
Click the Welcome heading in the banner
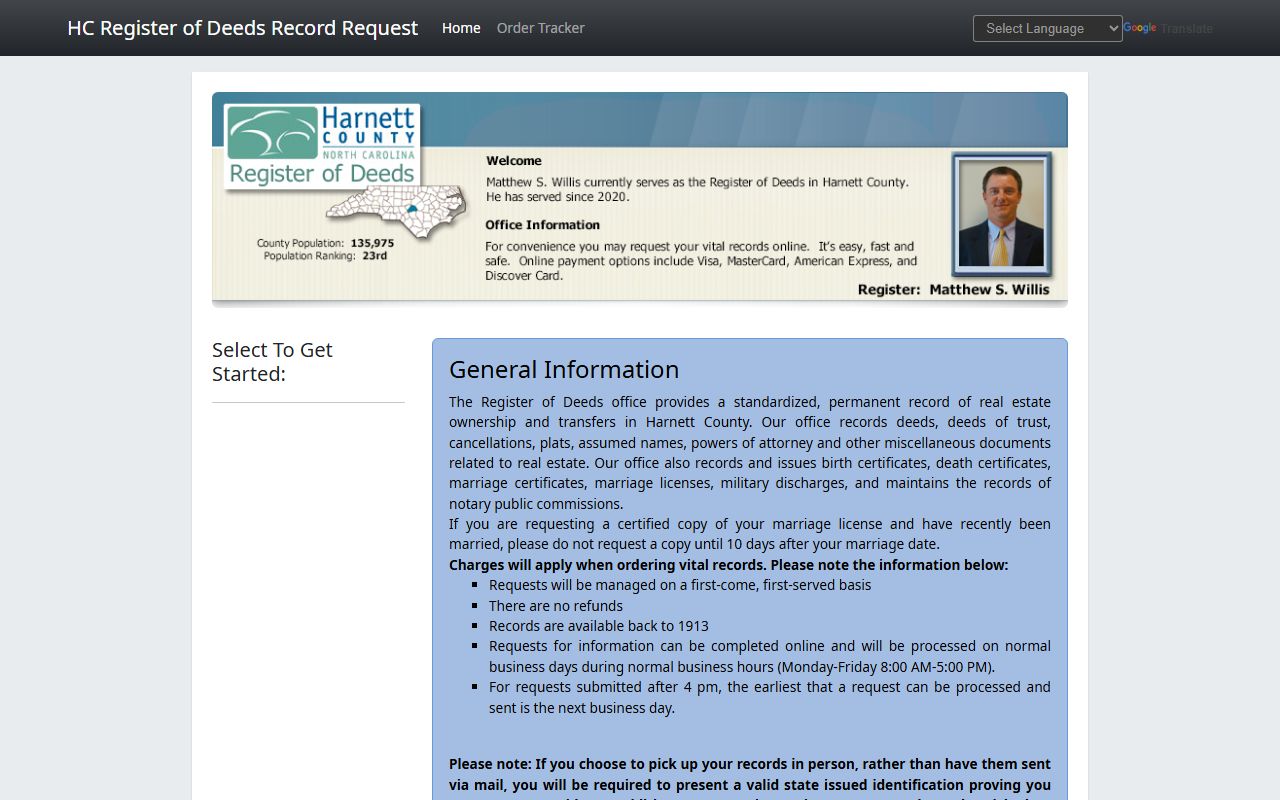pyautogui.click(x=514, y=160)
